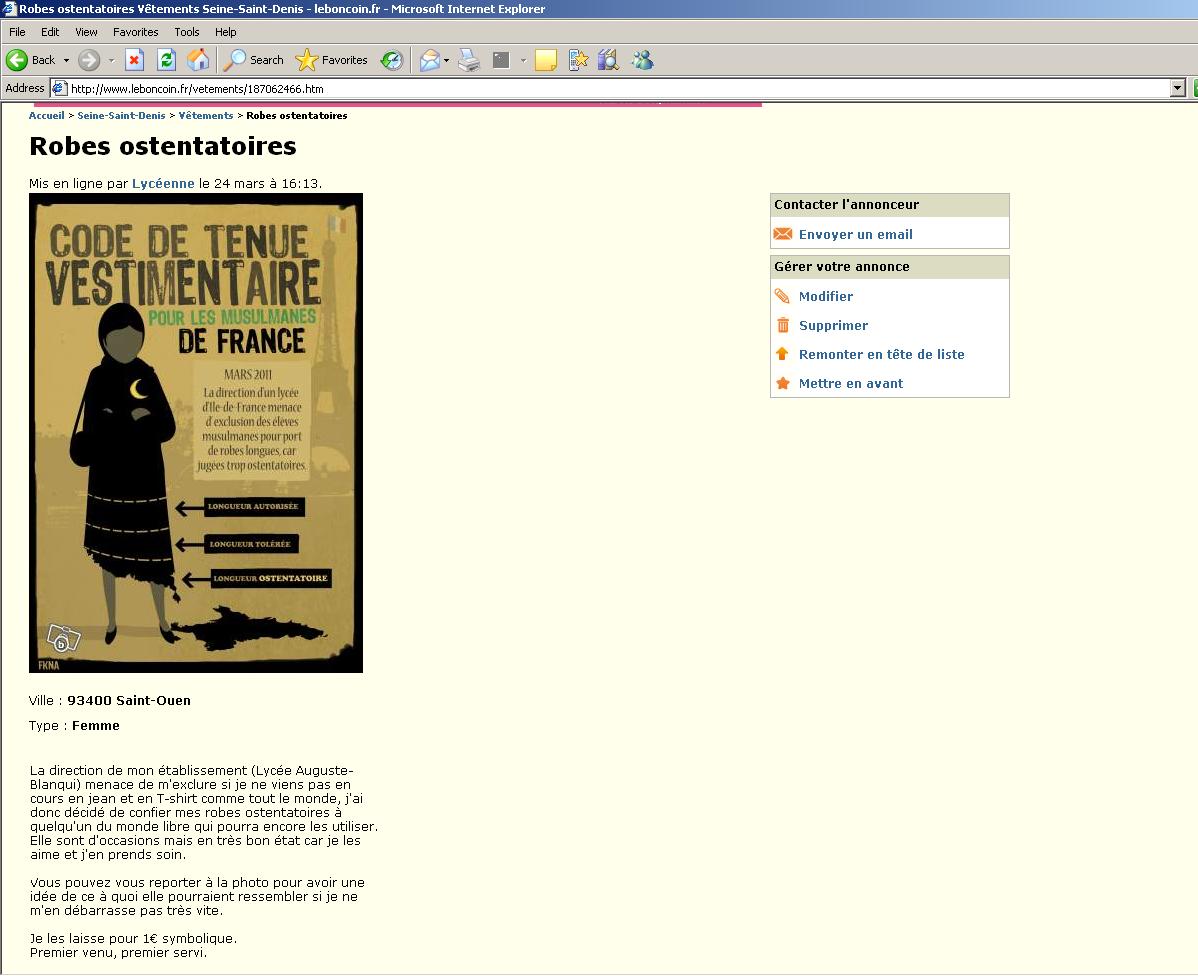Open the View menu

point(86,32)
